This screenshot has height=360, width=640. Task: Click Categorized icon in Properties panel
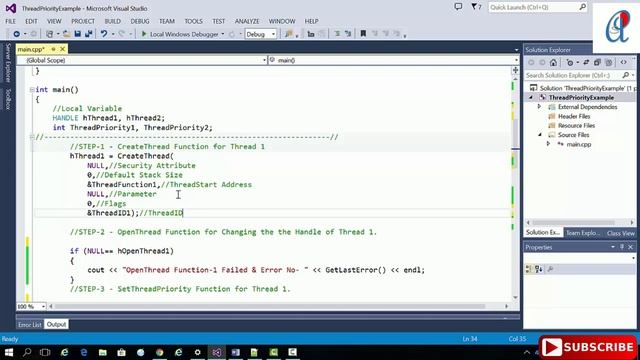pos(529,269)
